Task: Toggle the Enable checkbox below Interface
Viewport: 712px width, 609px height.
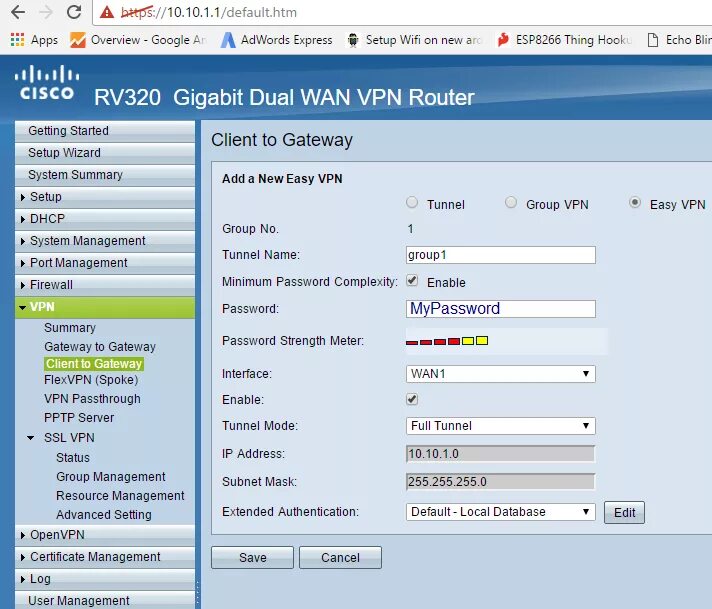Action: [412, 399]
